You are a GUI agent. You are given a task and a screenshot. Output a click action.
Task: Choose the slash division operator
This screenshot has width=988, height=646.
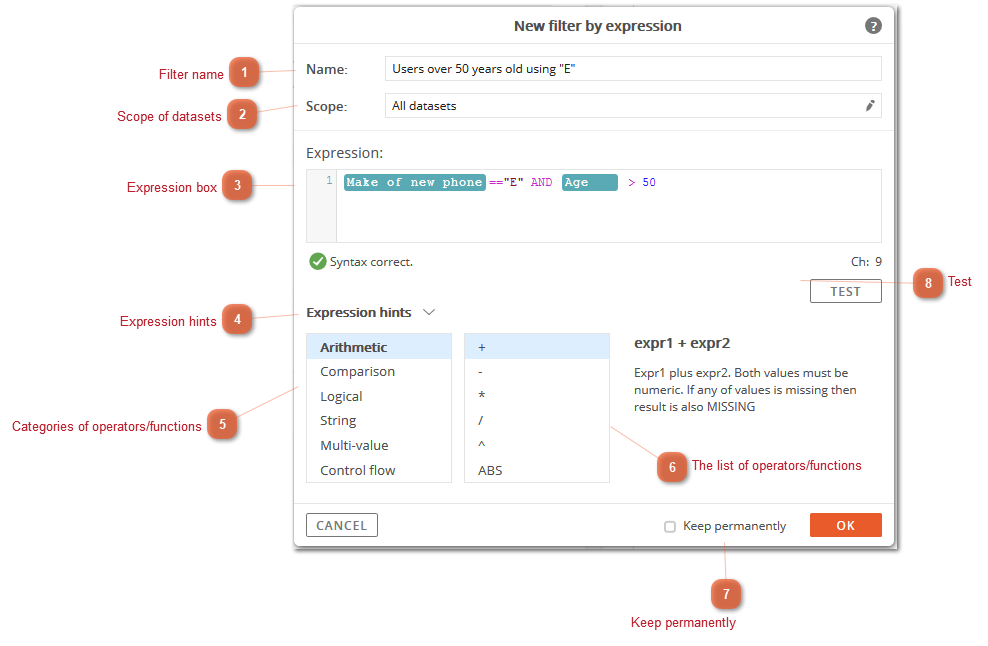click(537, 420)
